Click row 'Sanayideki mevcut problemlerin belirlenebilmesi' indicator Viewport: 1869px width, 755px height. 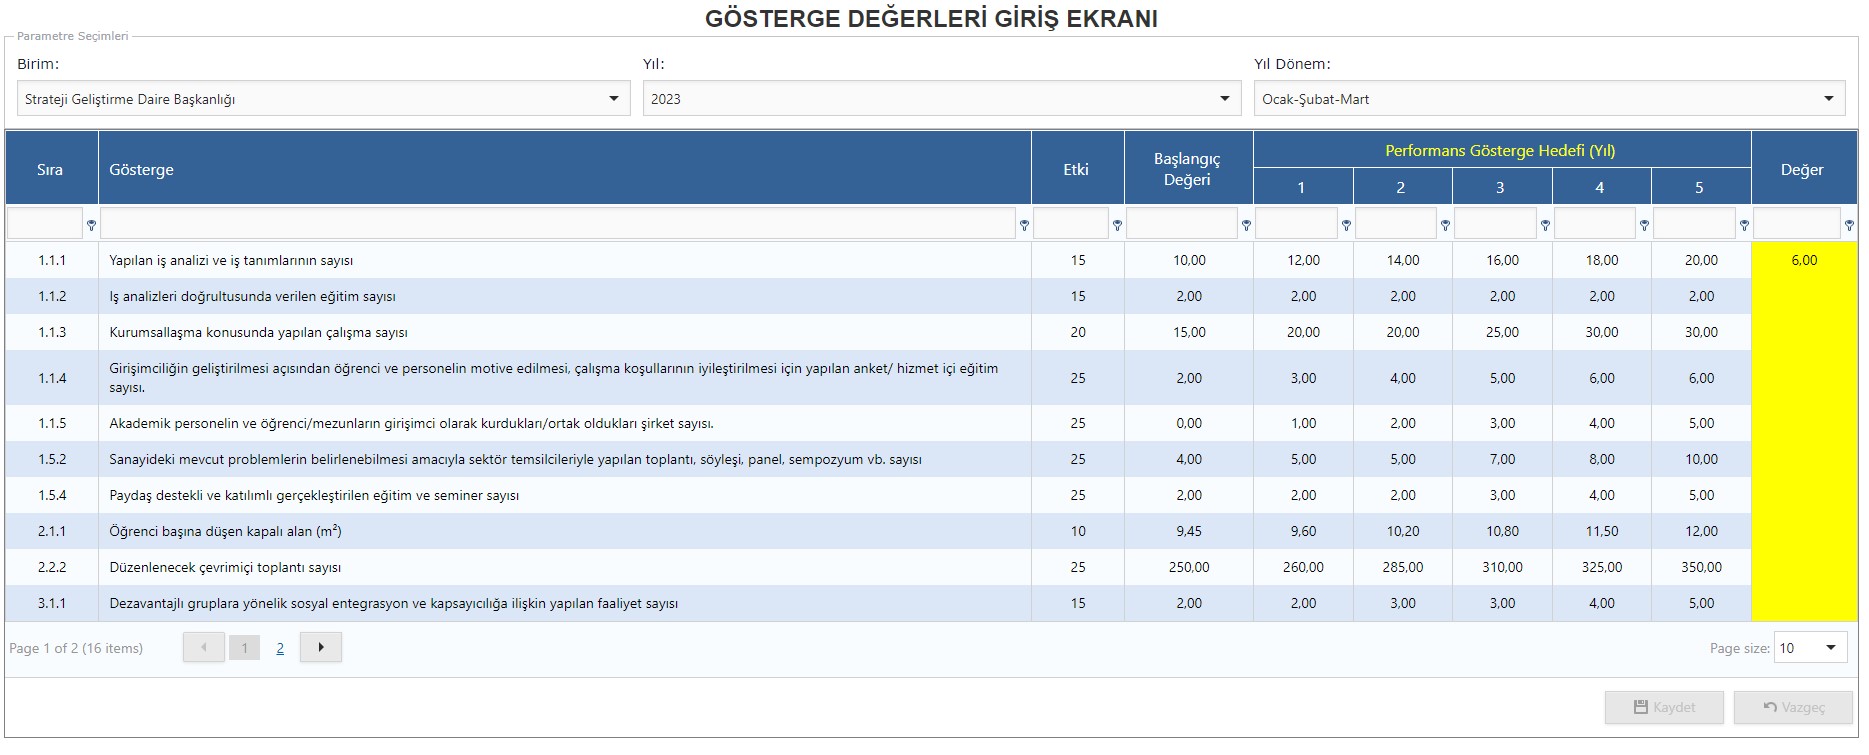click(x=931, y=459)
